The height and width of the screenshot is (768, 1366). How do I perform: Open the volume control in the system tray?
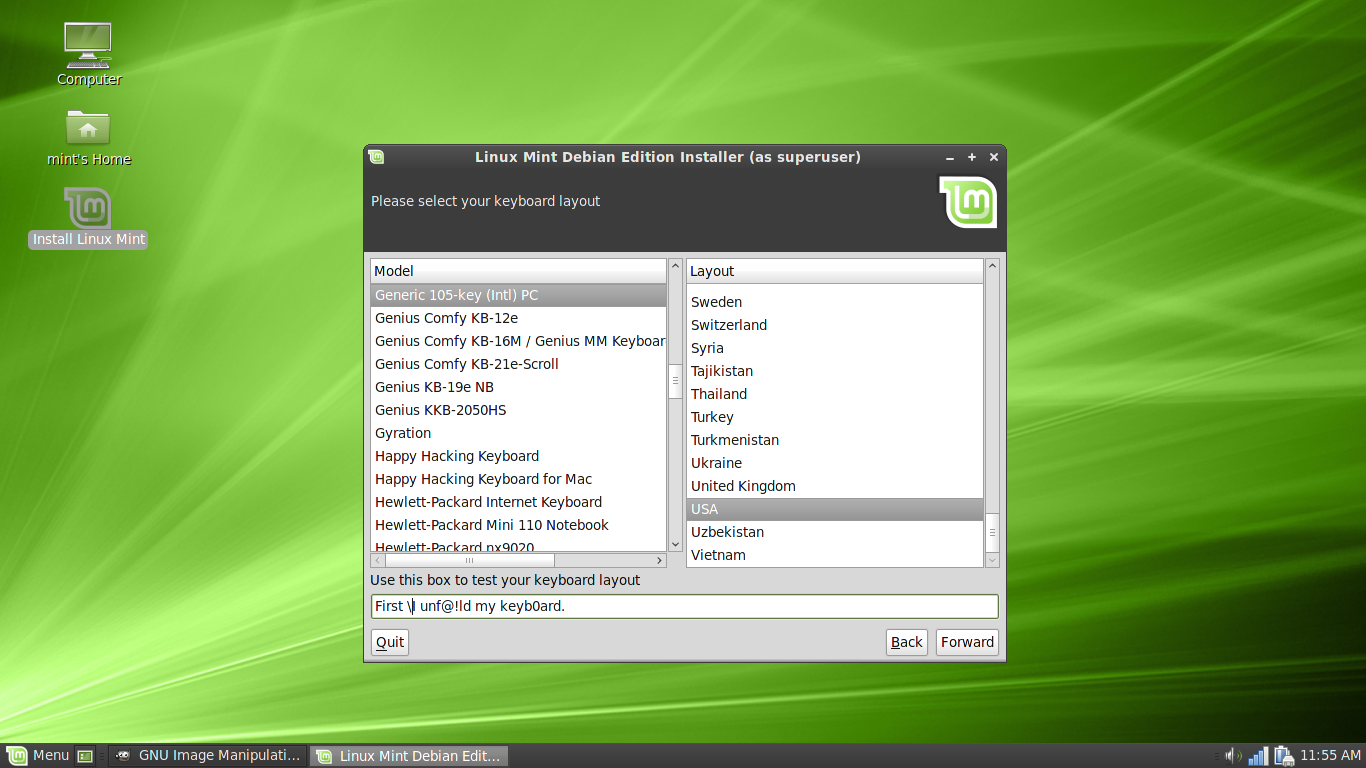[1234, 756]
